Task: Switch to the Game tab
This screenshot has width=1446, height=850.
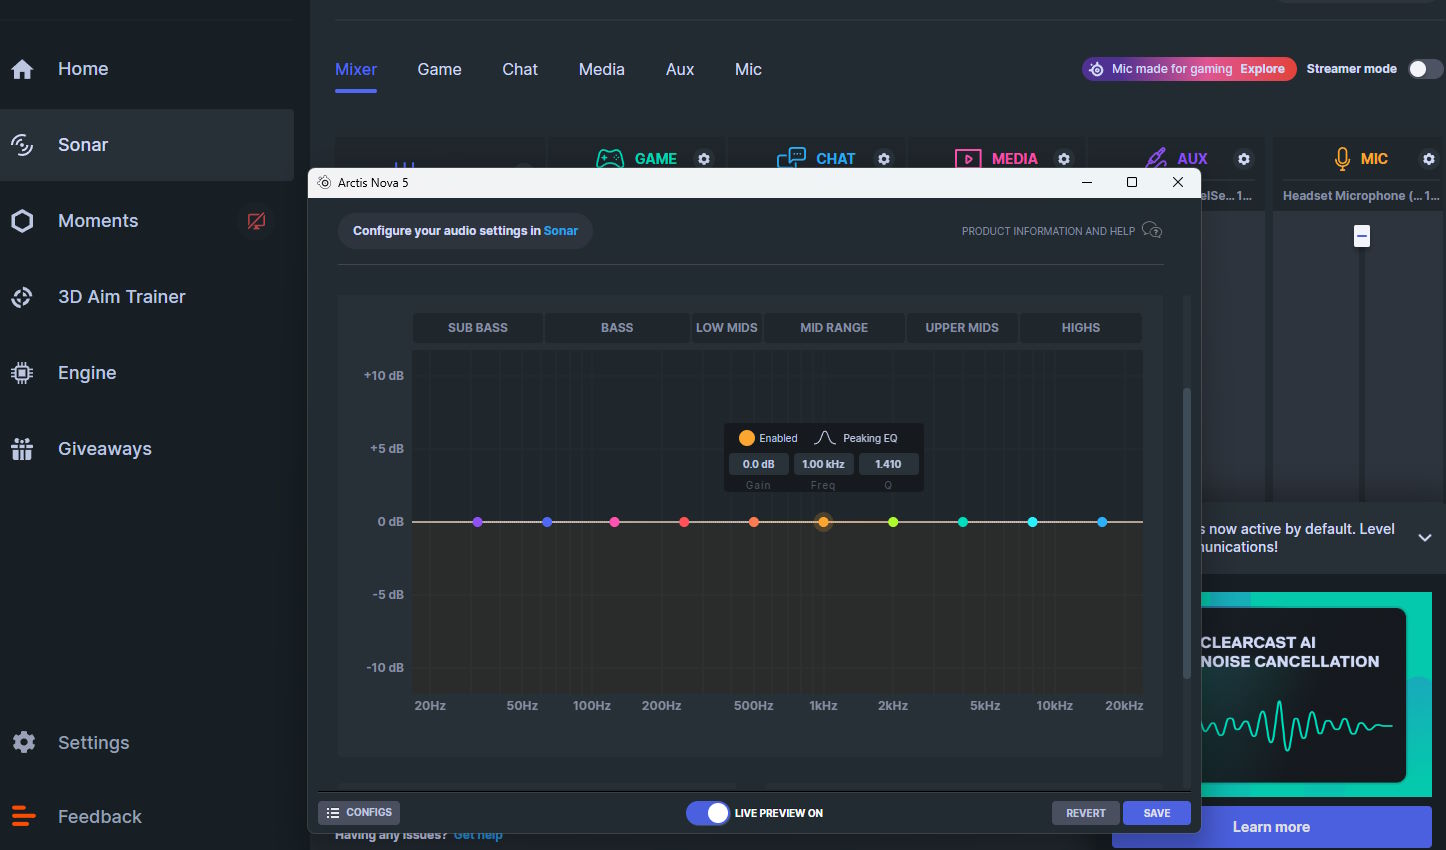Action: (439, 69)
